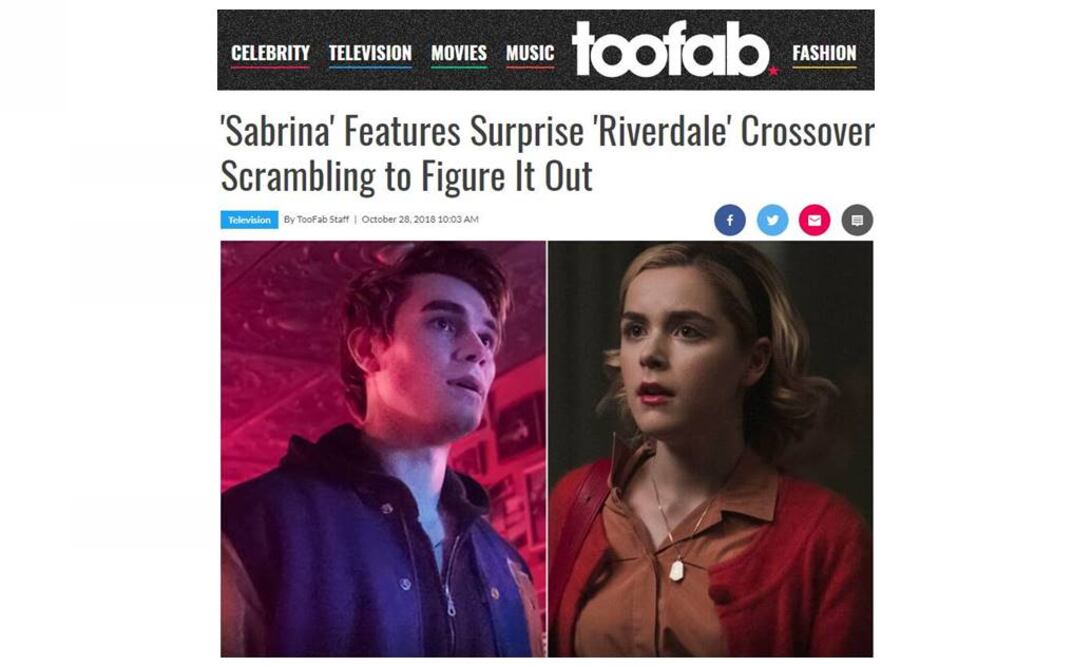Open comments using gray speech icon
This screenshot has height=666, width=1092.
pos(857,220)
